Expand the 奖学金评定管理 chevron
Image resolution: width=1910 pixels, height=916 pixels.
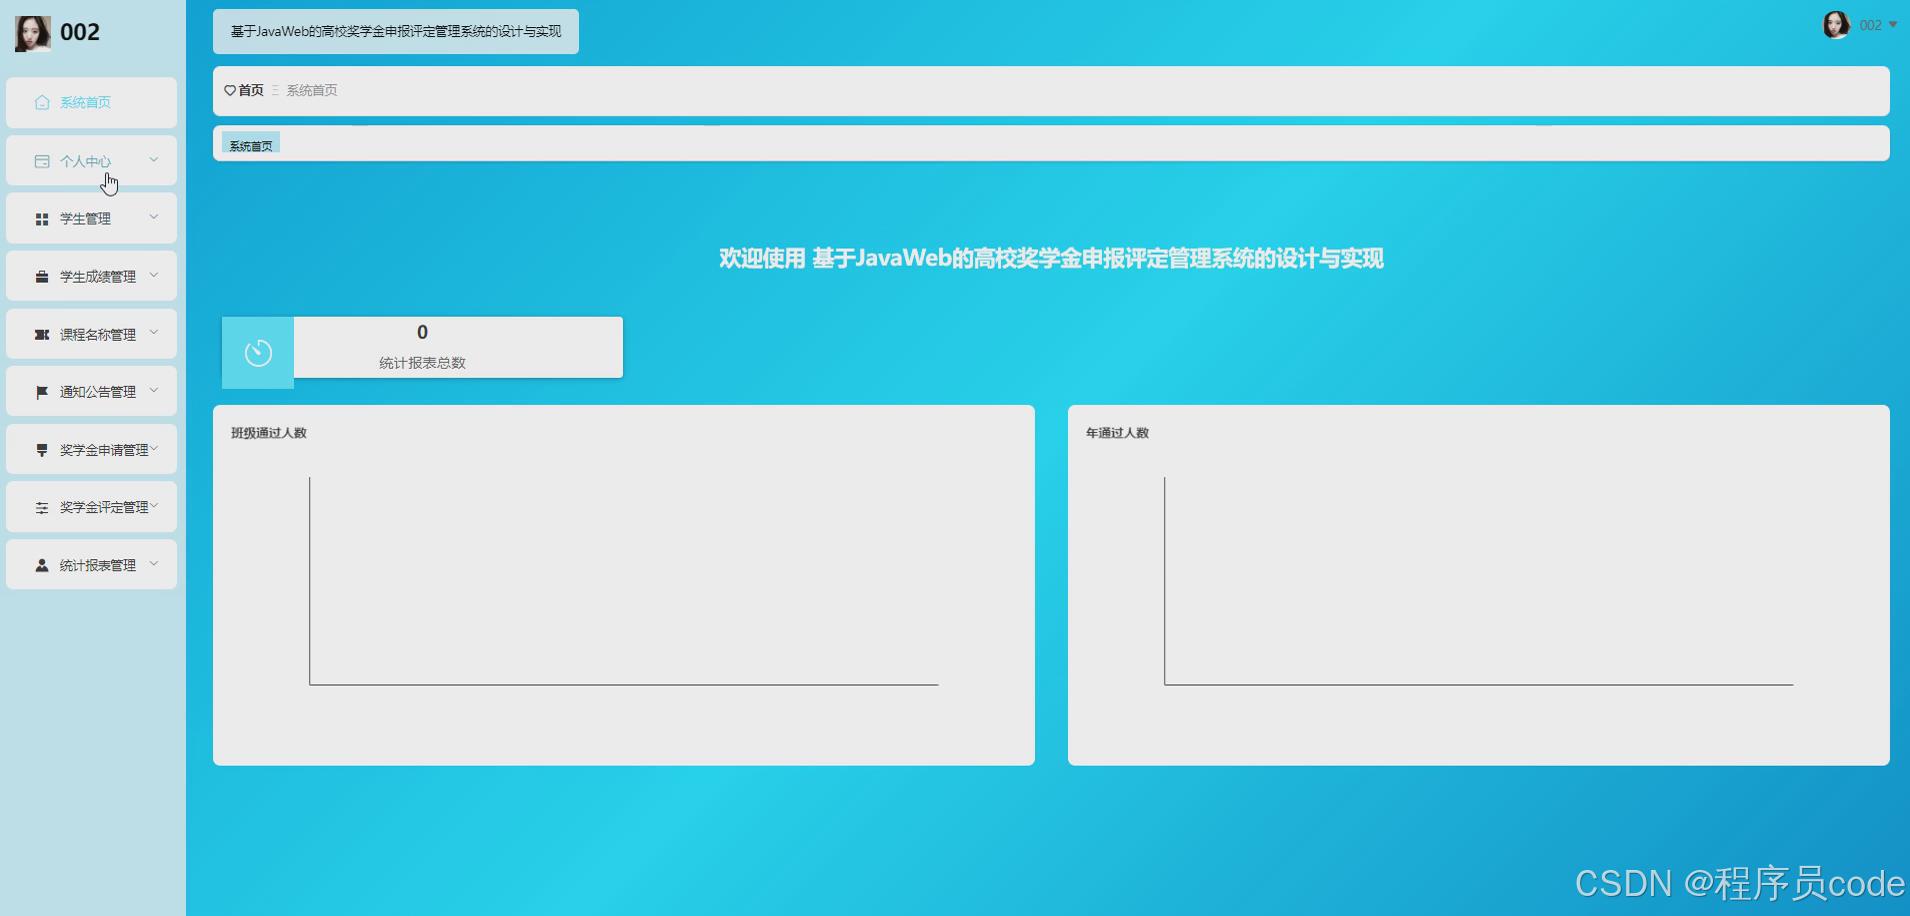coord(154,506)
